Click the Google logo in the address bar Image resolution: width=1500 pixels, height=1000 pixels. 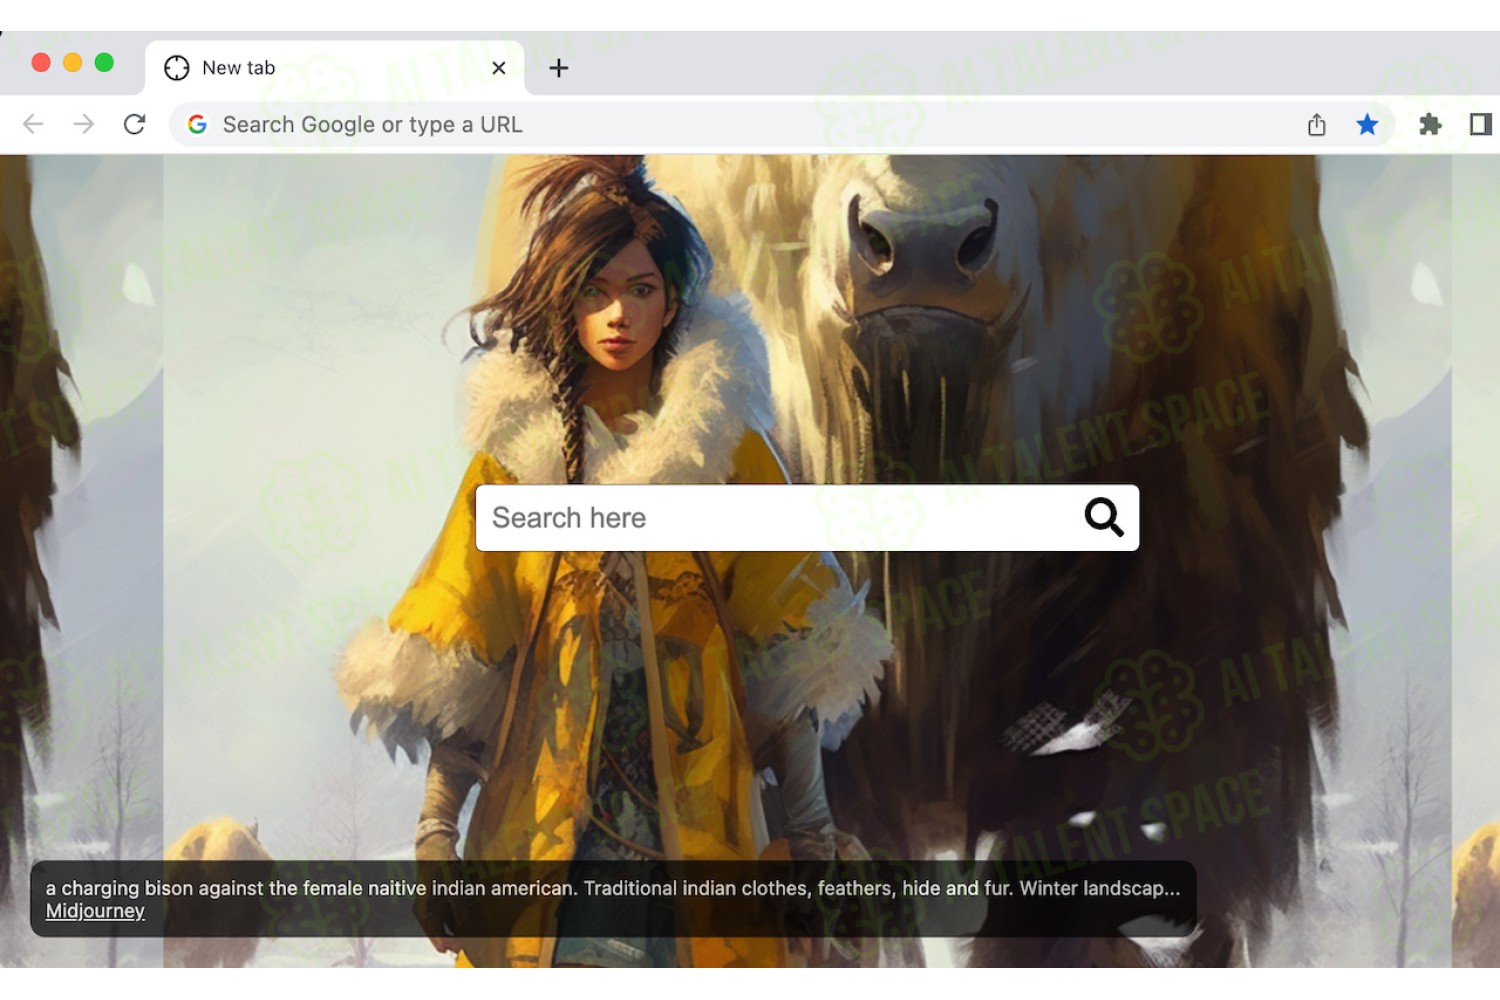click(x=198, y=124)
